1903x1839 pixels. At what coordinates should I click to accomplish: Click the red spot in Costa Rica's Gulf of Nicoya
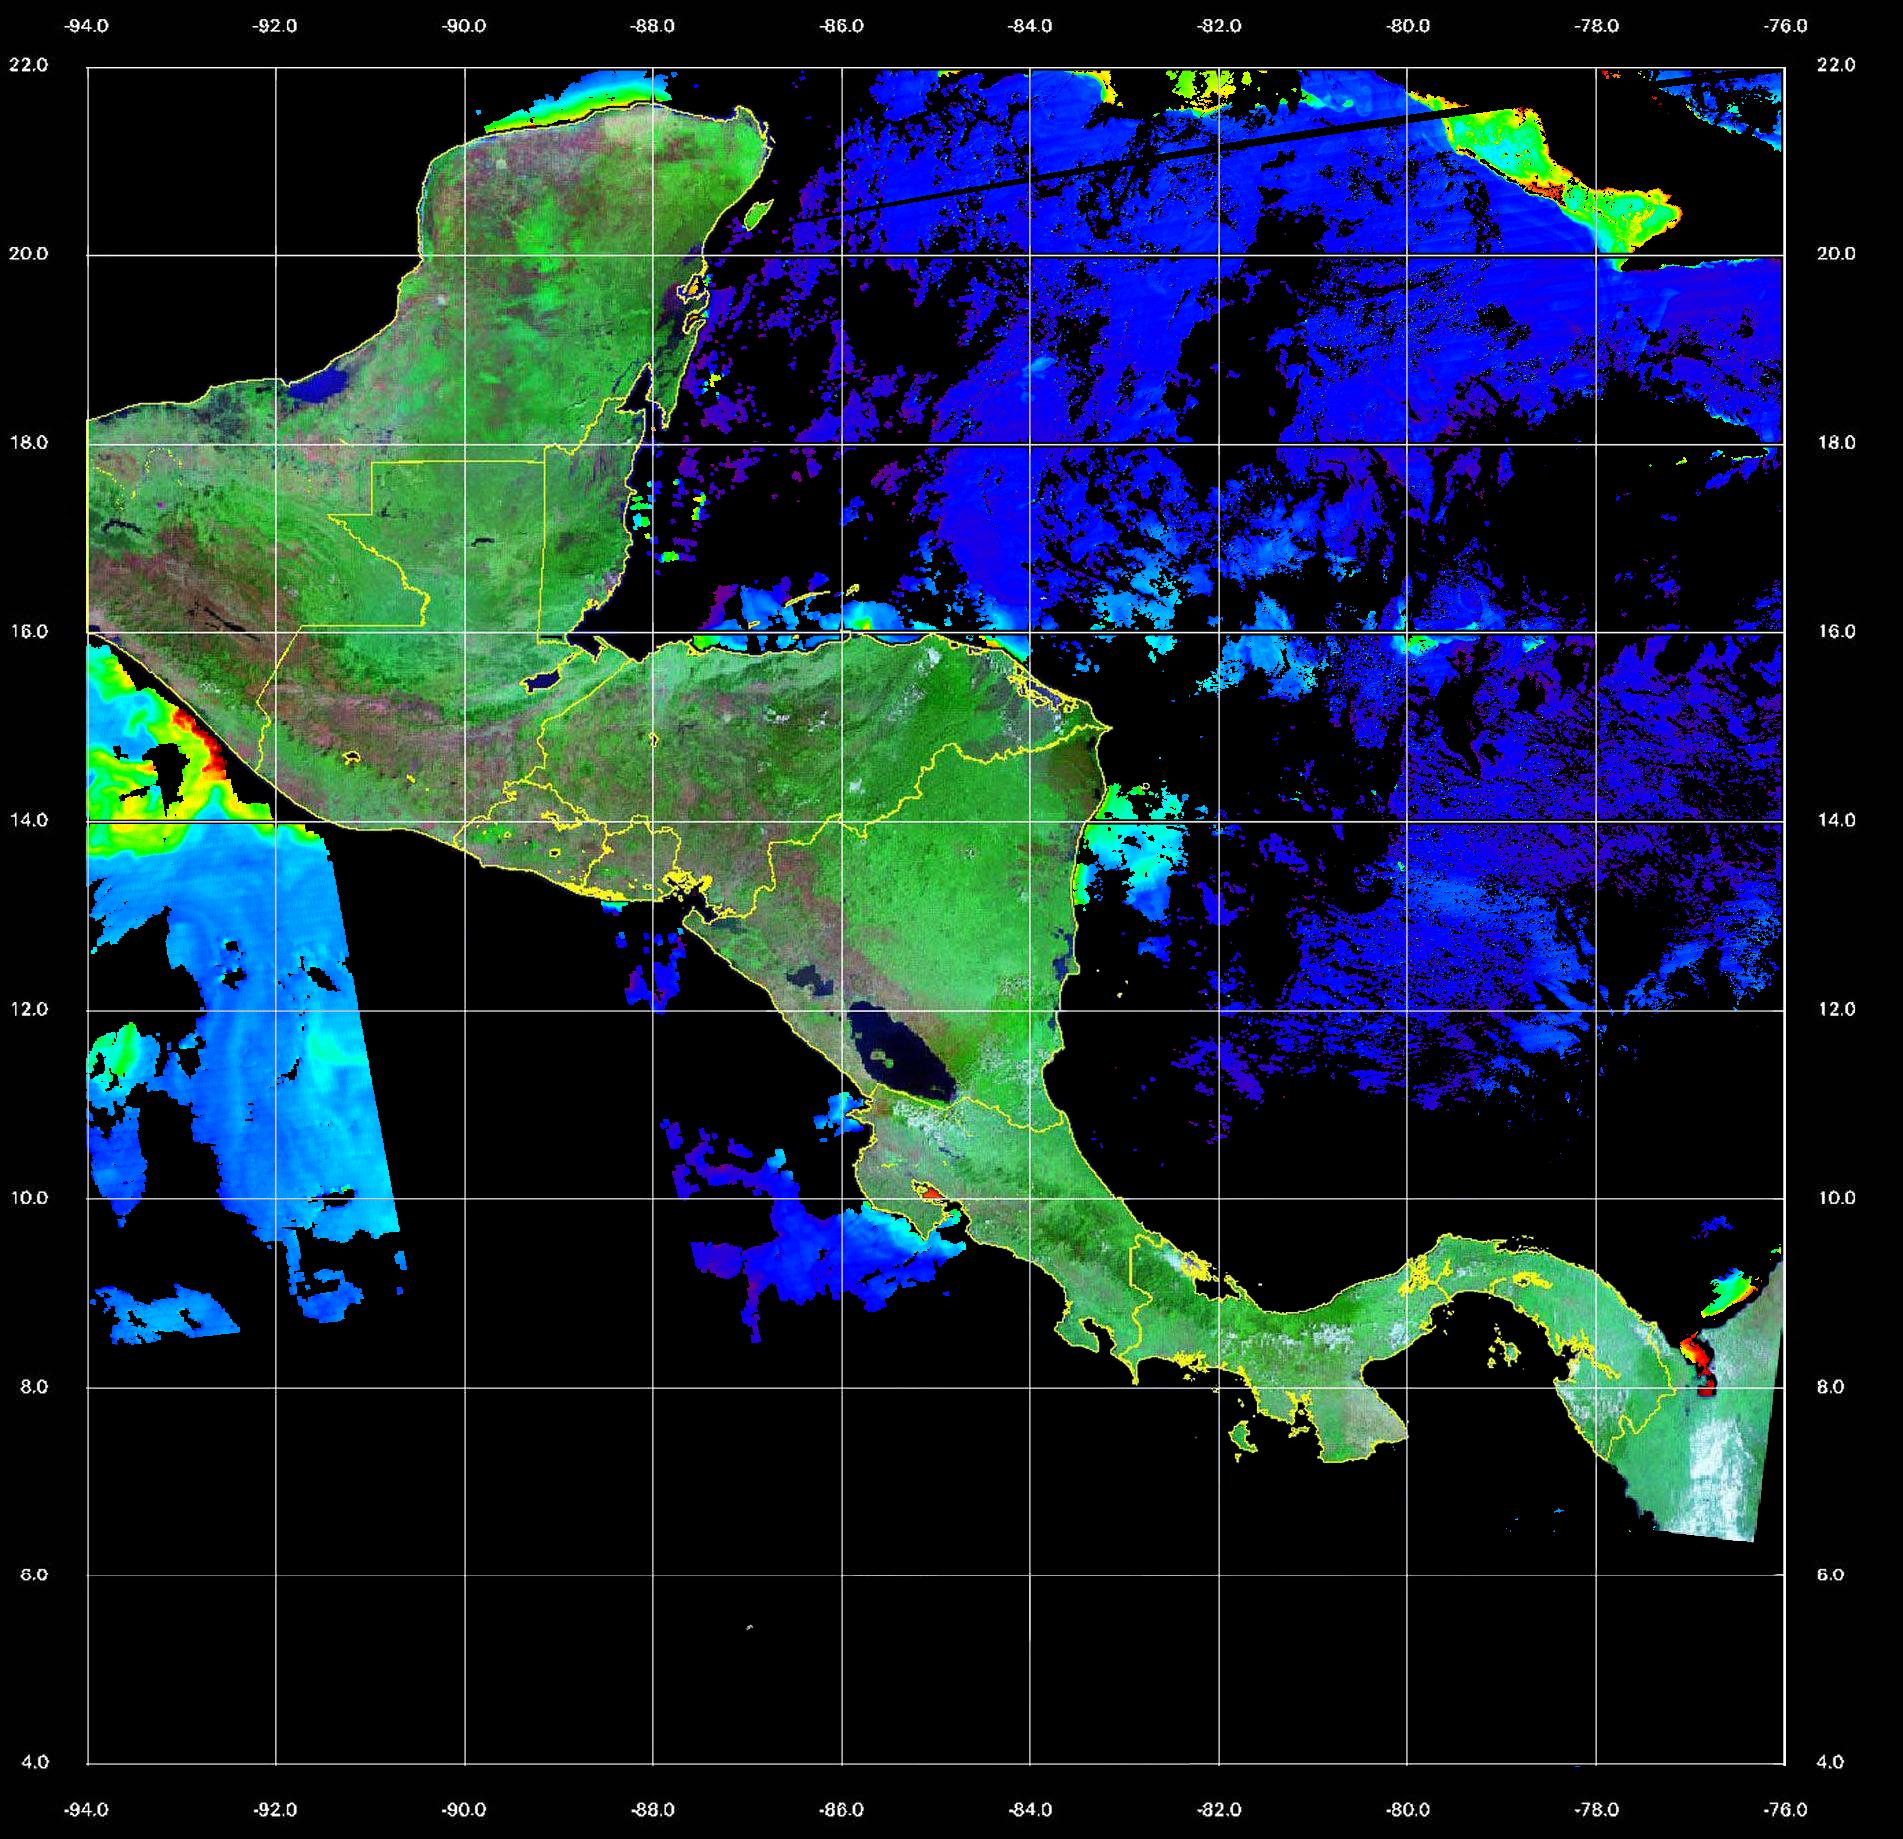pos(930,1191)
